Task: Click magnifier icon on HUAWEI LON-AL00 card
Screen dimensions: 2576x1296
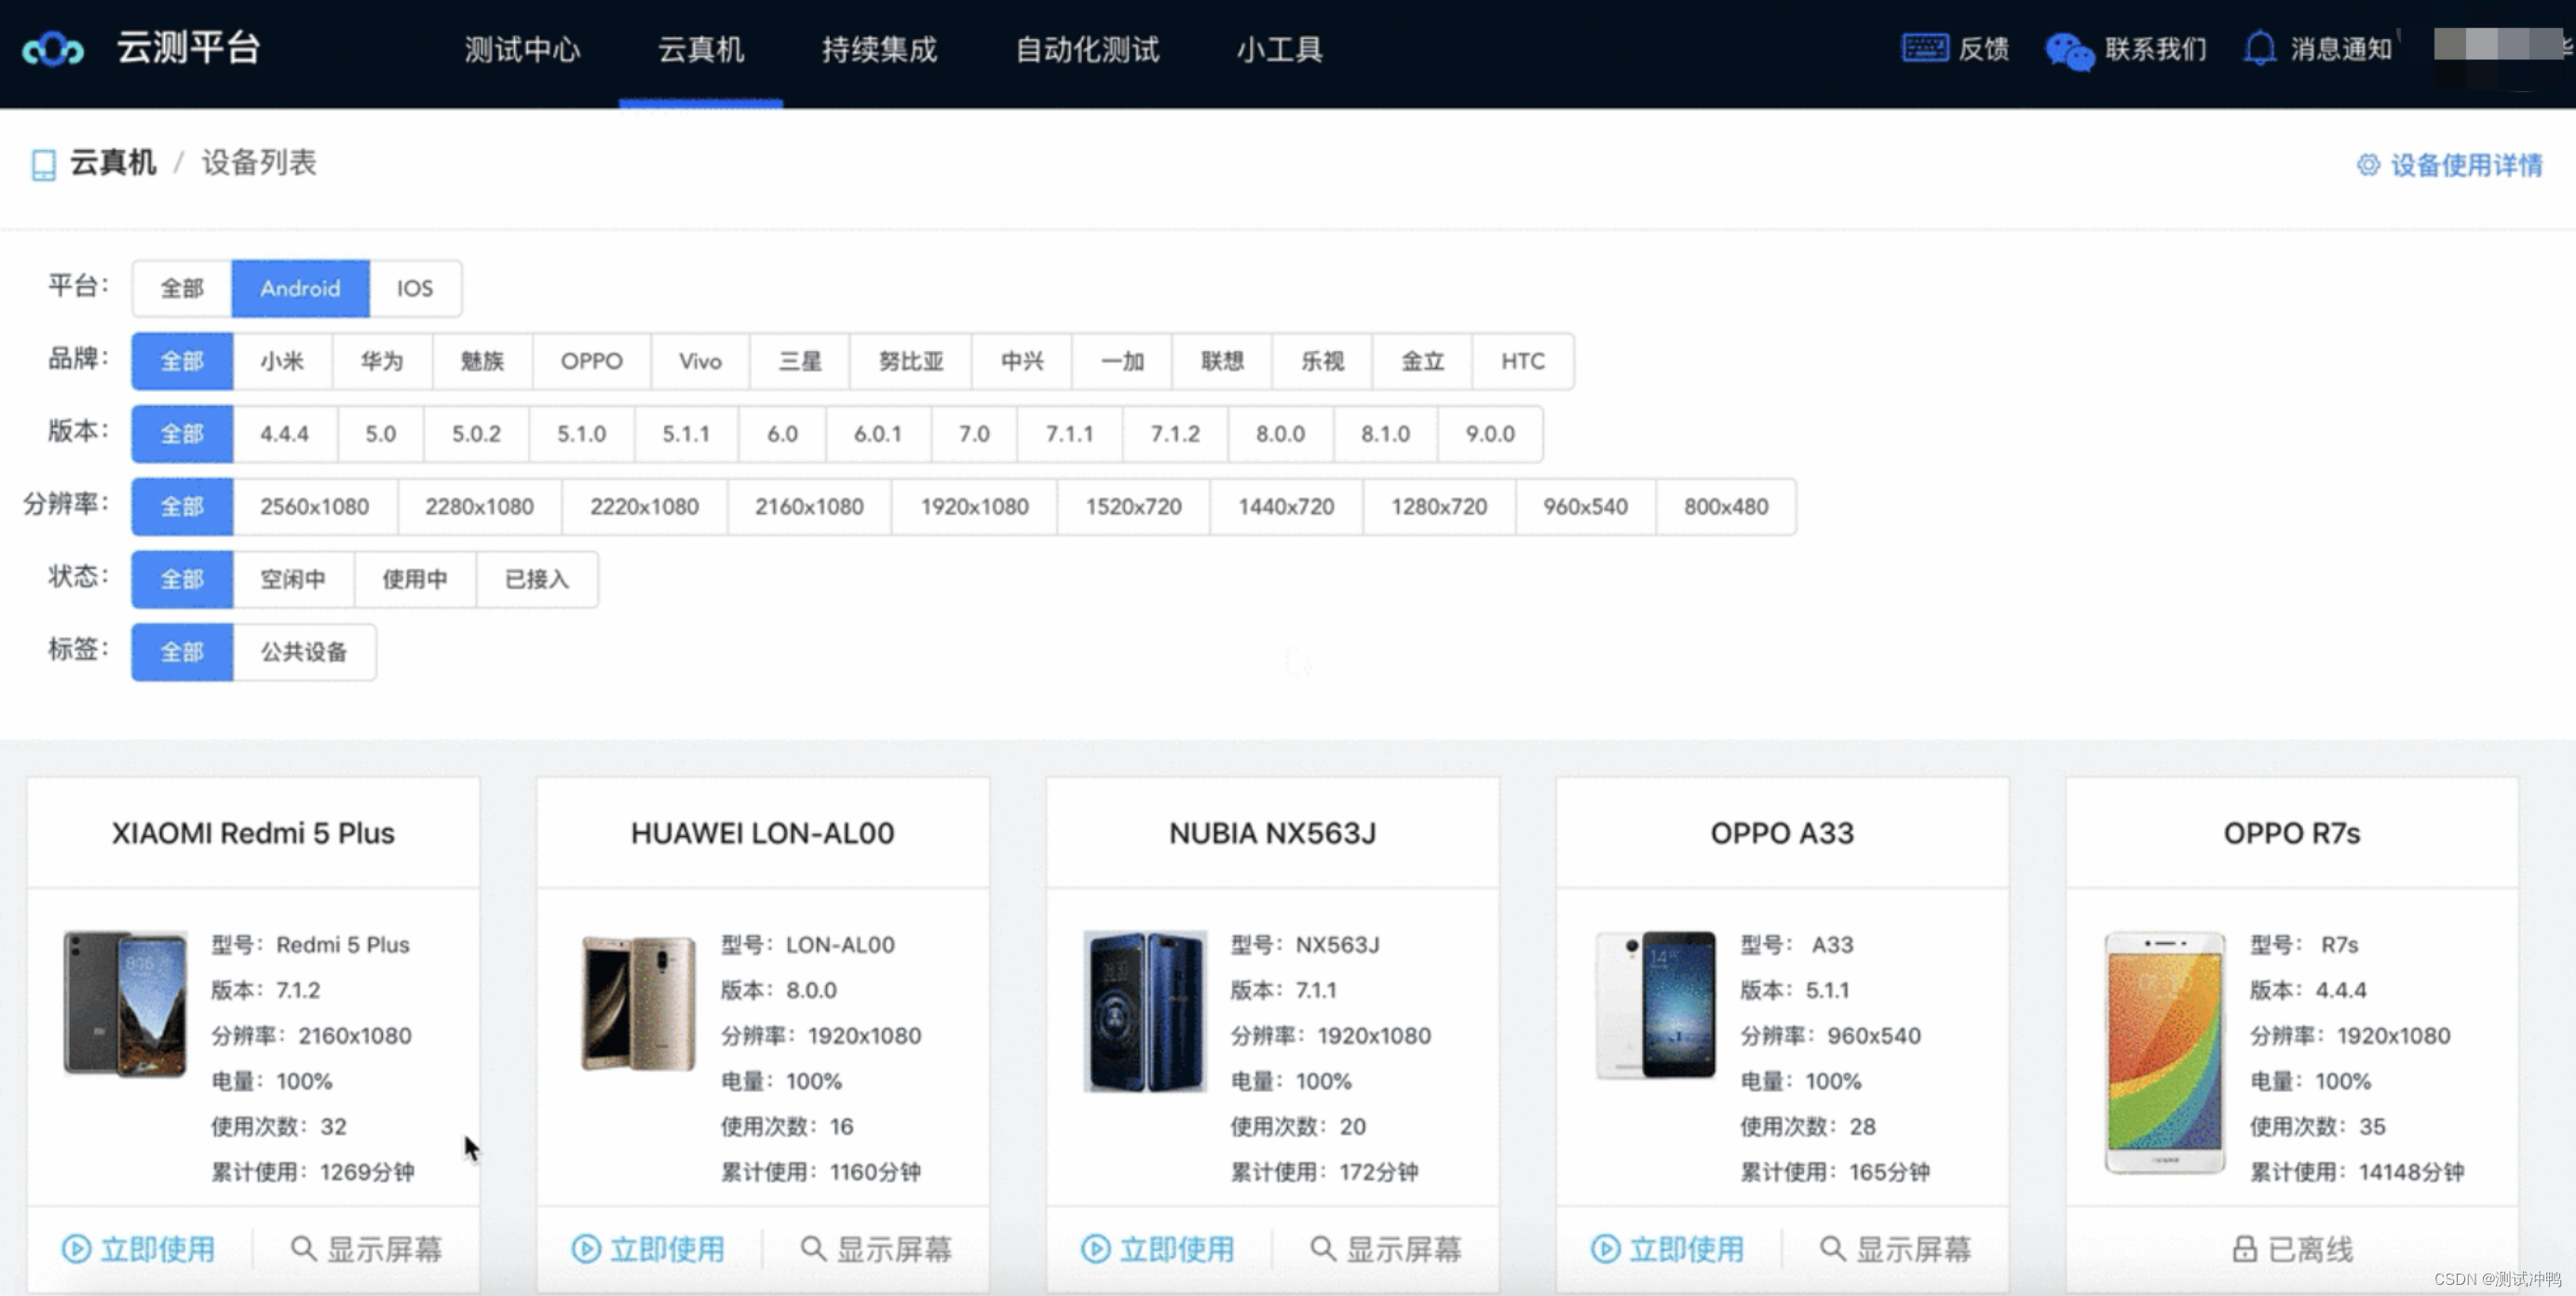Action: [x=813, y=1248]
